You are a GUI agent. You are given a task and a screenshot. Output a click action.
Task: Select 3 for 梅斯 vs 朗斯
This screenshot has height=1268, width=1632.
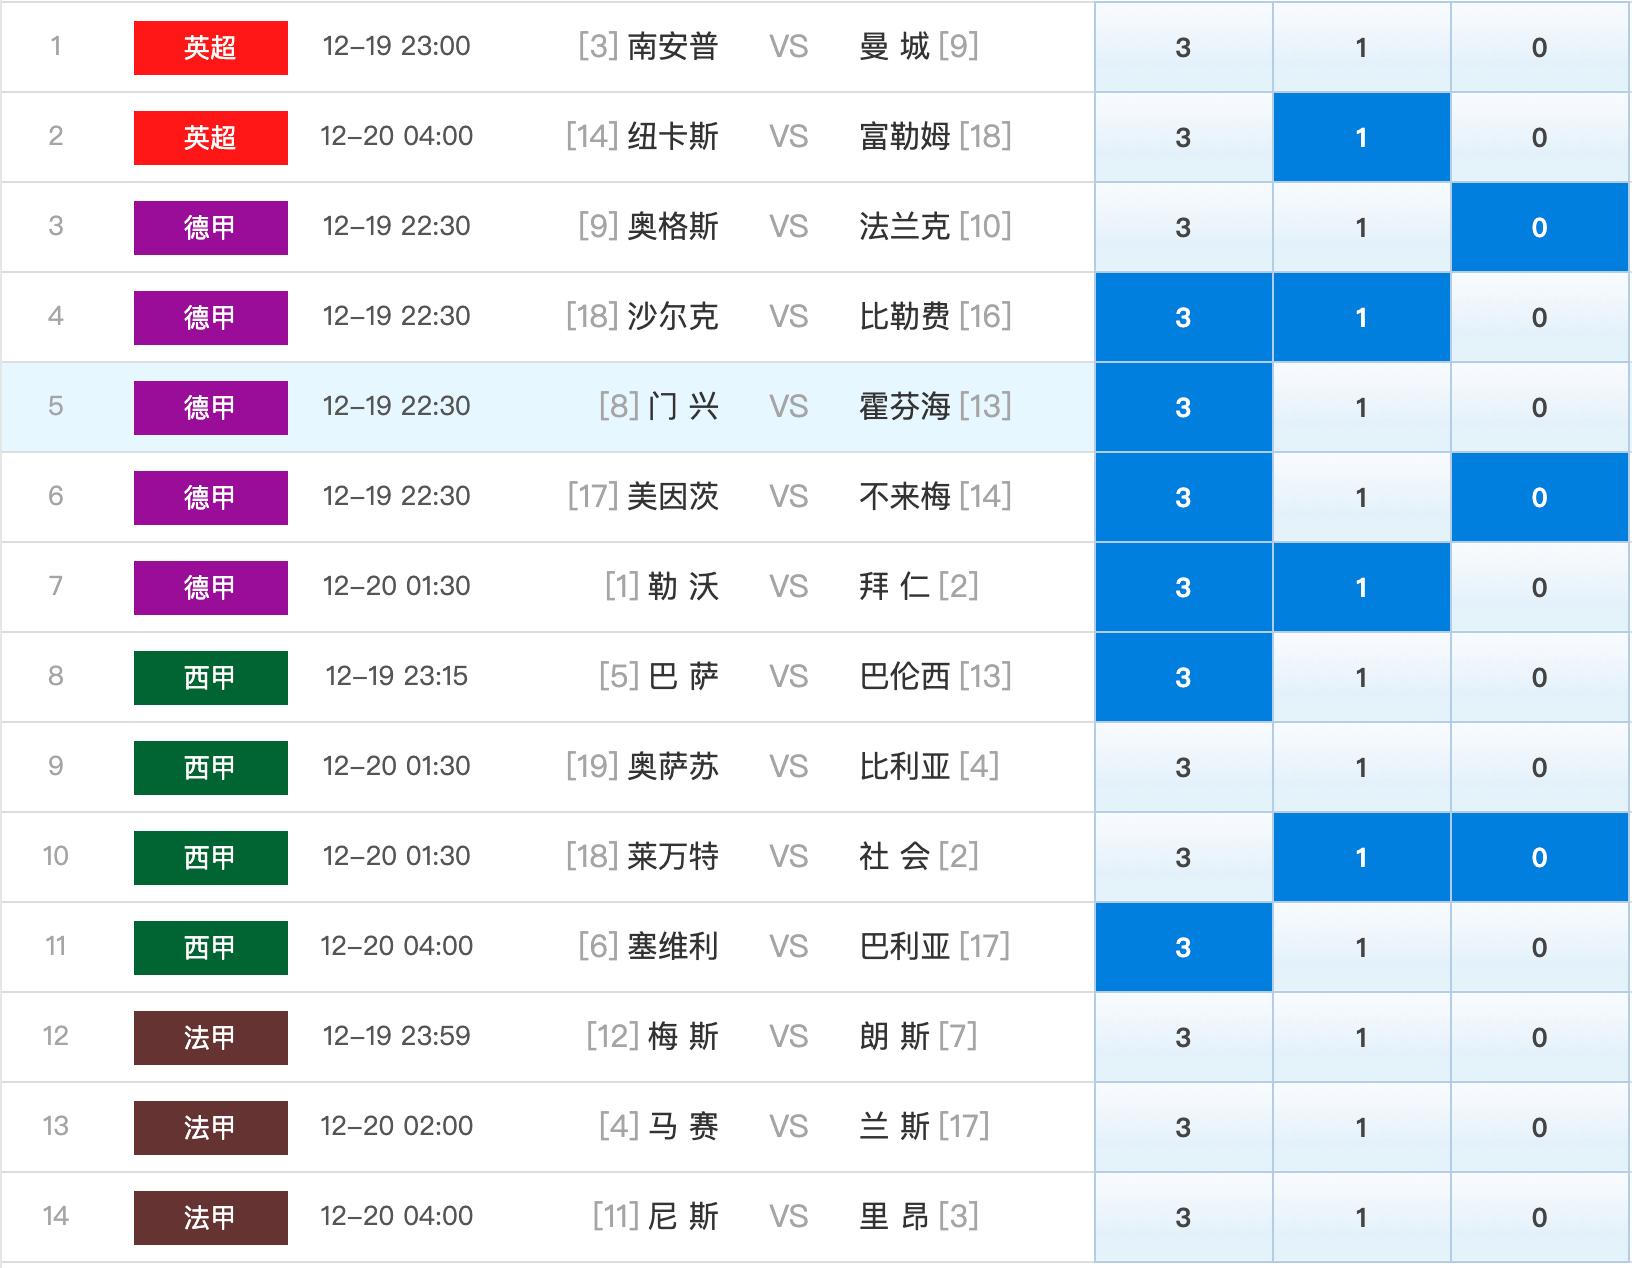pyautogui.click(x=1184, y=1037)
